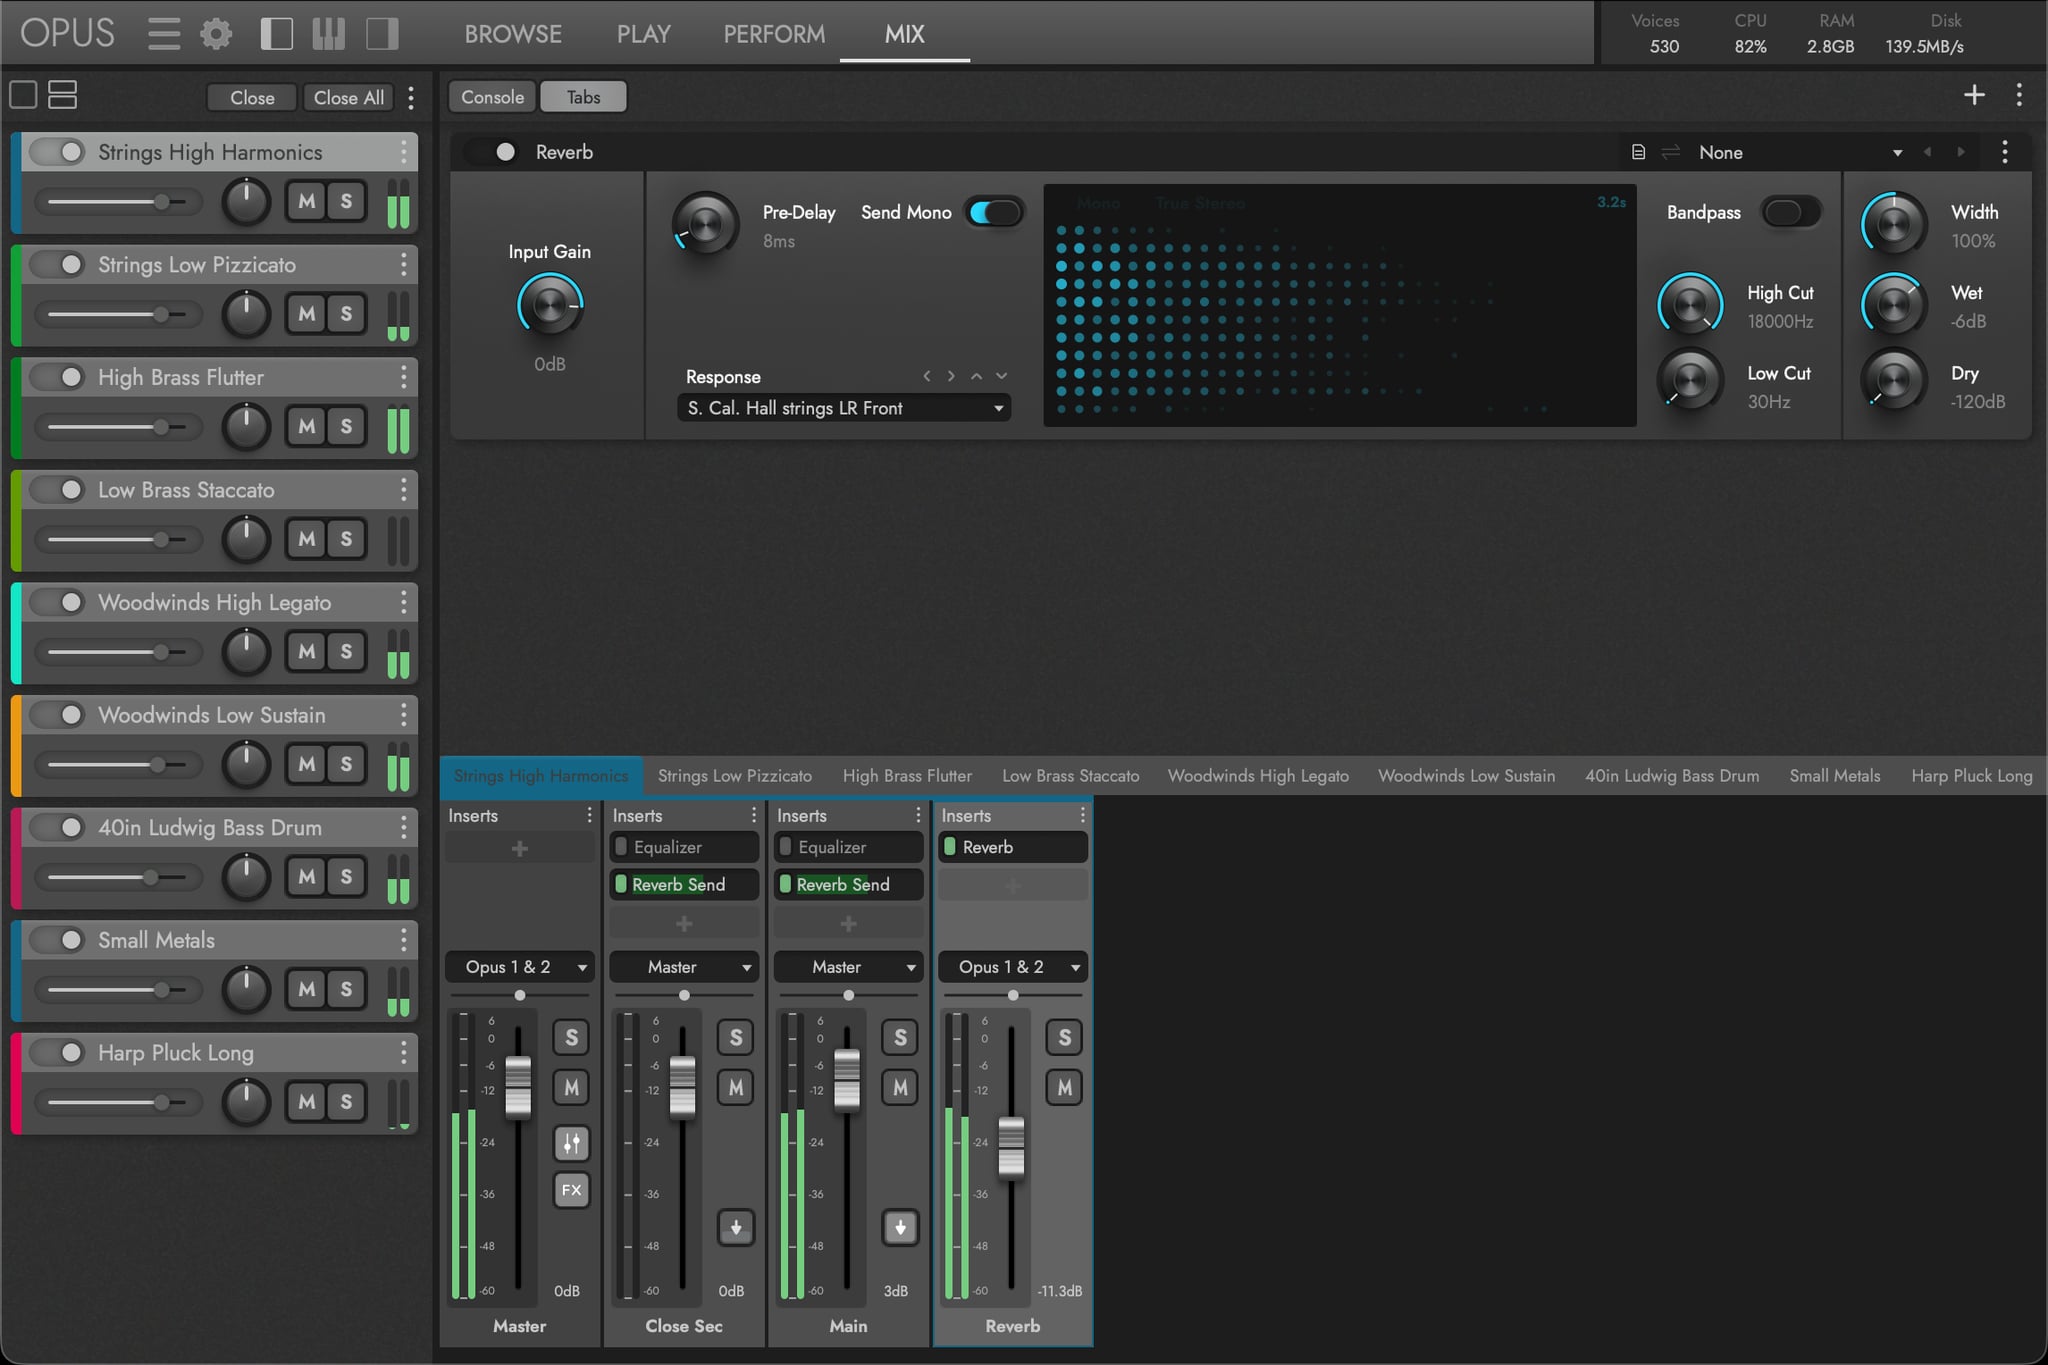The height and width of the screenshot is (1365, 2048).
Task: Click the Reverb channel volume fader
Action: coord(1011,1147)
